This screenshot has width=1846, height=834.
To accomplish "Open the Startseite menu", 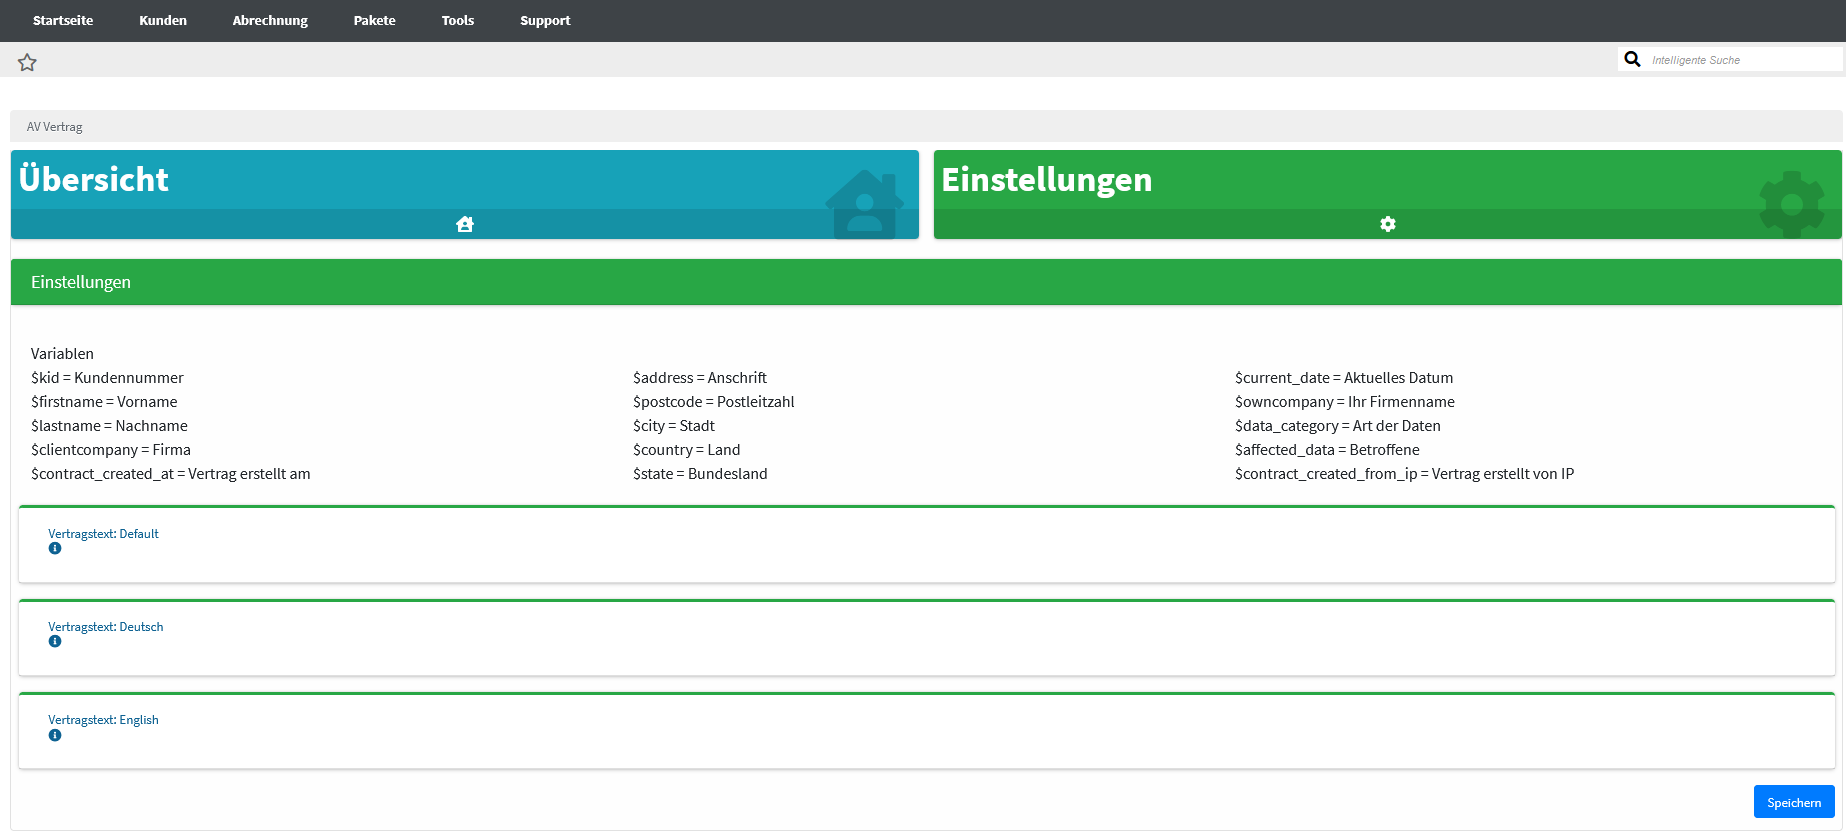I will [x=63, y=21].
